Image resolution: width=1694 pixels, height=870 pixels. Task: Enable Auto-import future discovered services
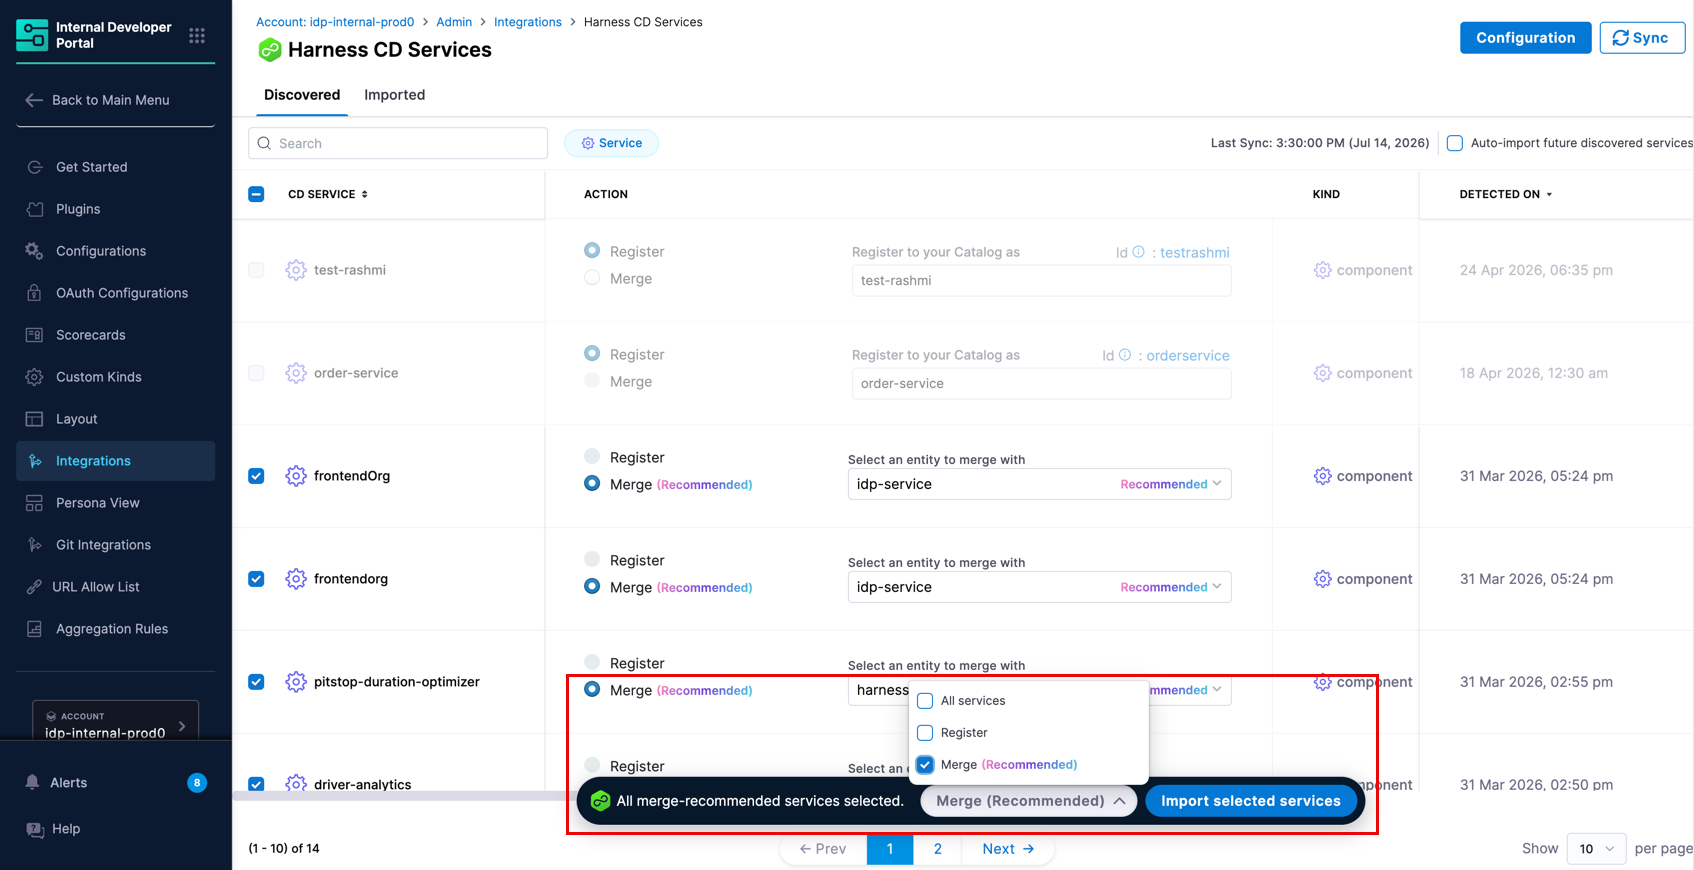click(1455, 143)
